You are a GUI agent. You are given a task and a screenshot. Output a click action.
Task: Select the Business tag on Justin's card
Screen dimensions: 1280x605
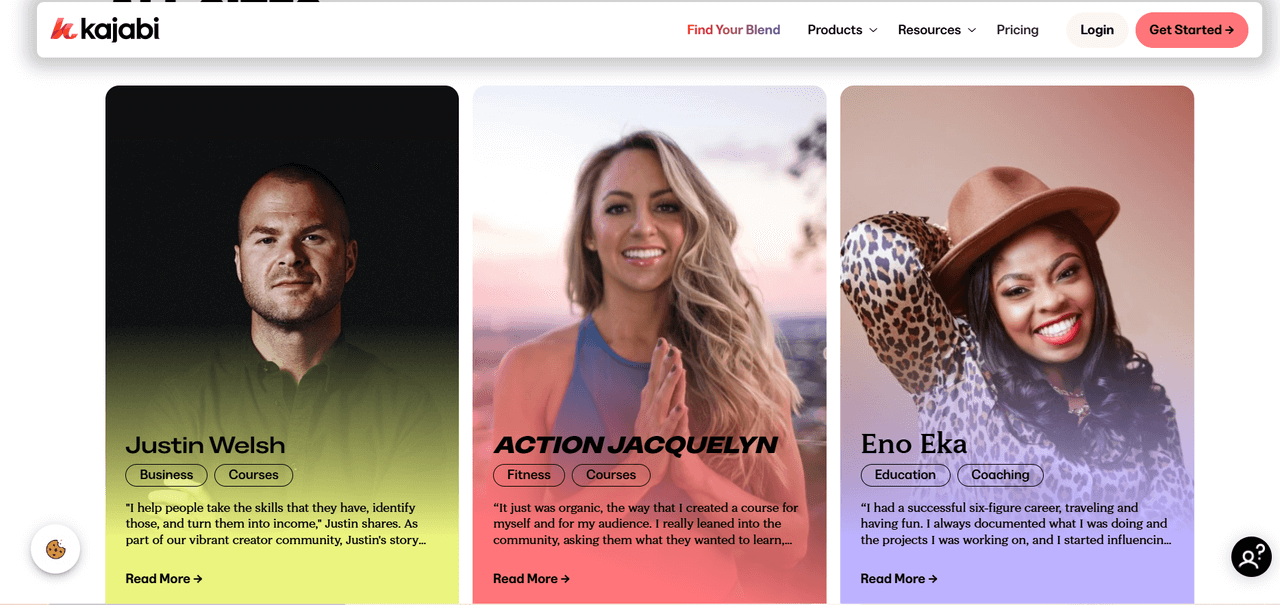166,475
